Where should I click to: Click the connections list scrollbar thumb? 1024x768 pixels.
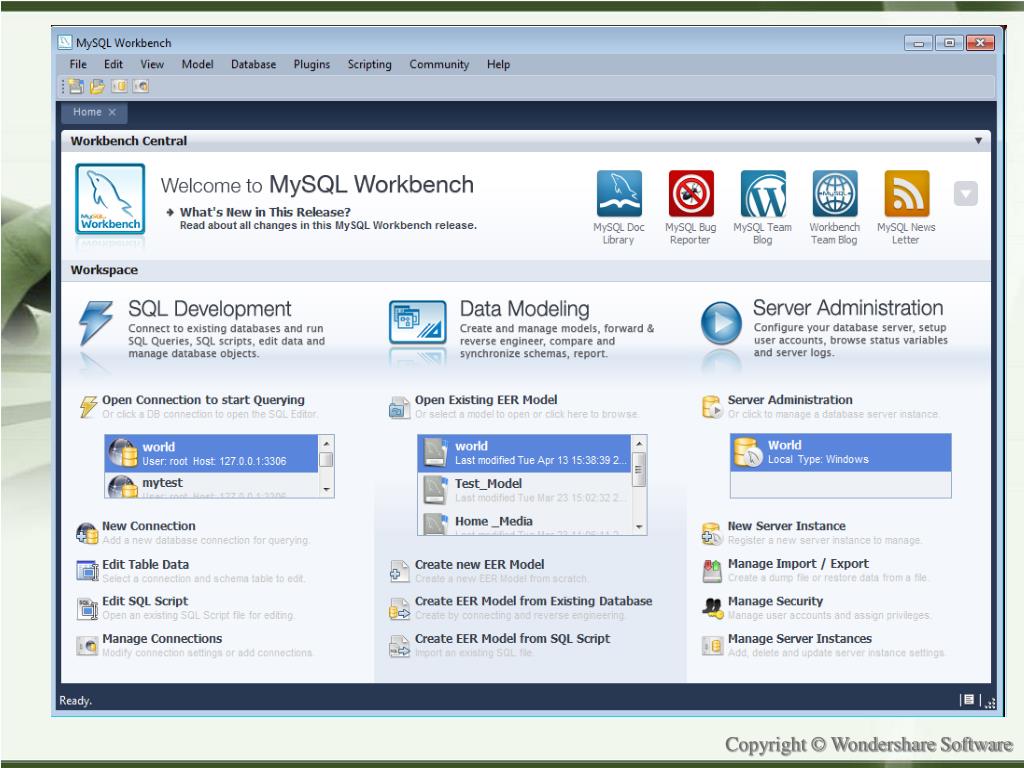click(x=327, y=459)
